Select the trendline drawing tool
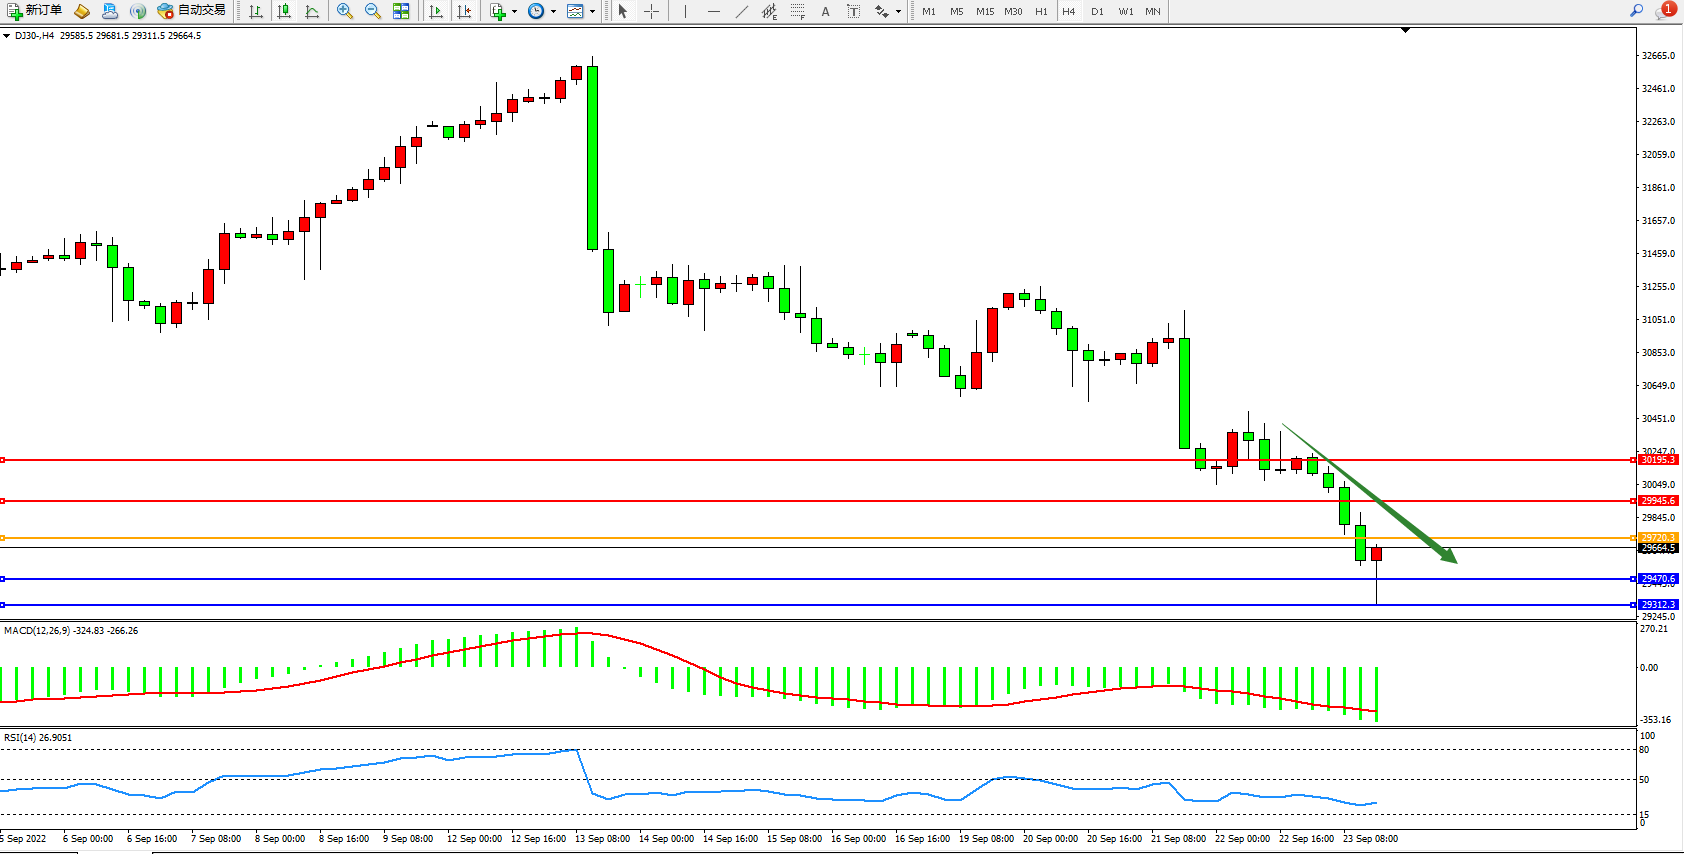Viewport: 1684px width, 854px height. [x=741, y=11]
